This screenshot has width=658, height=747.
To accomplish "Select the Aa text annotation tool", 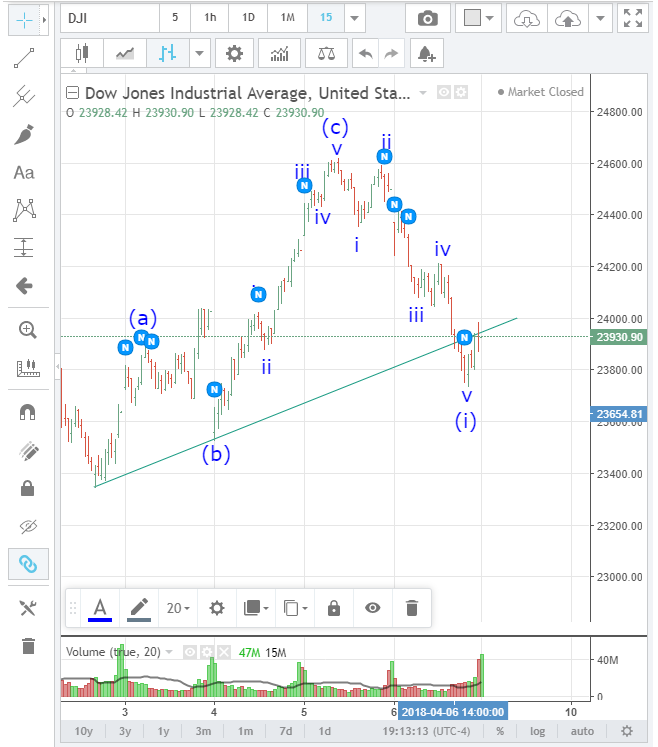I will click(24, 172).
